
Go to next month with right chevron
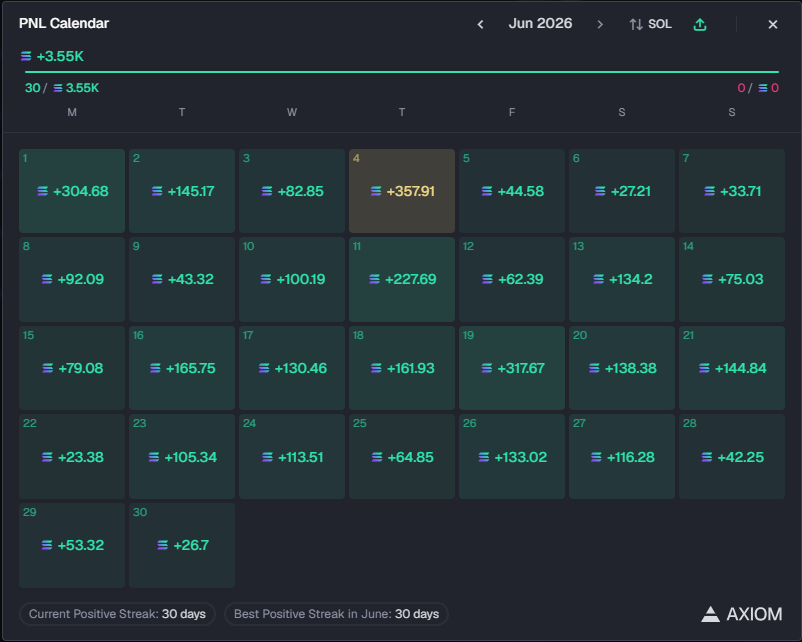600,24
